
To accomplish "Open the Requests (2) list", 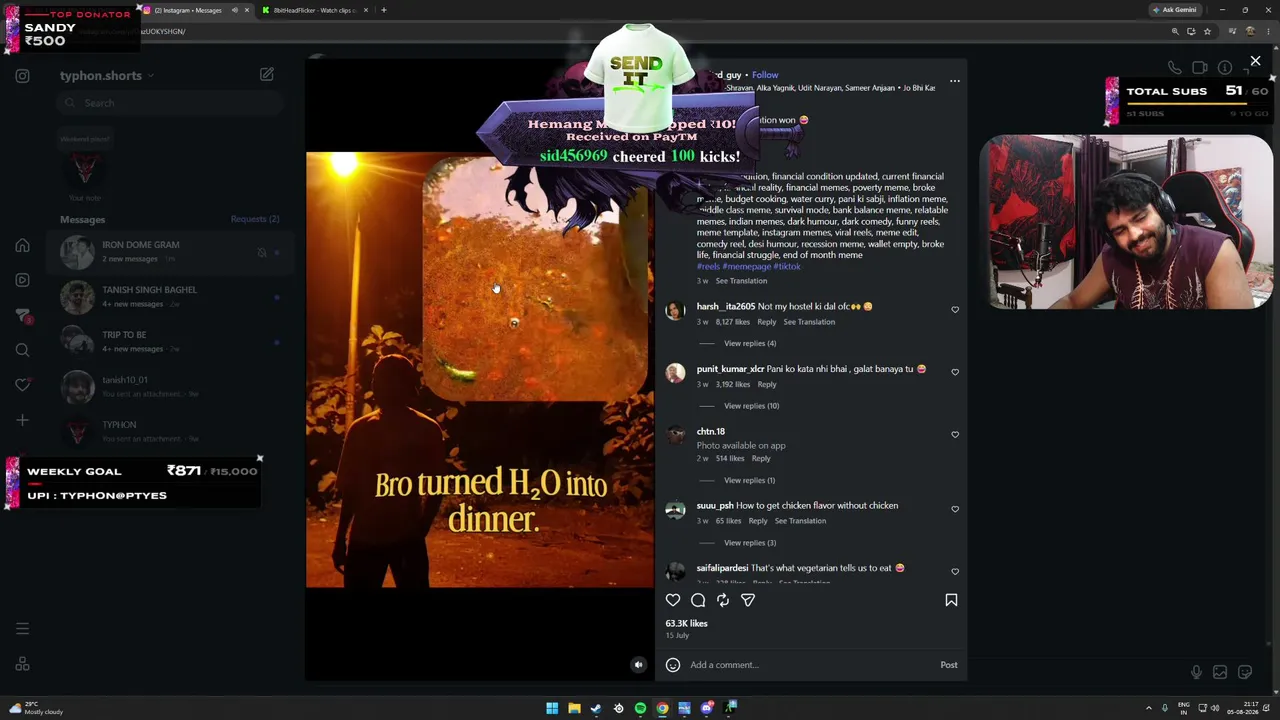I will click(255, 219).
